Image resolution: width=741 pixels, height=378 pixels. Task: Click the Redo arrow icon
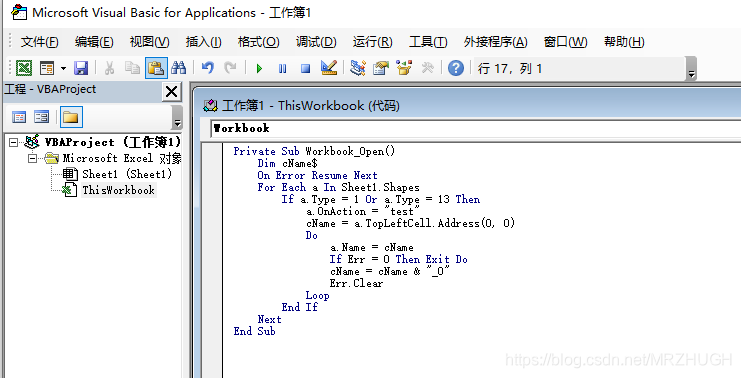pos(230,69)
